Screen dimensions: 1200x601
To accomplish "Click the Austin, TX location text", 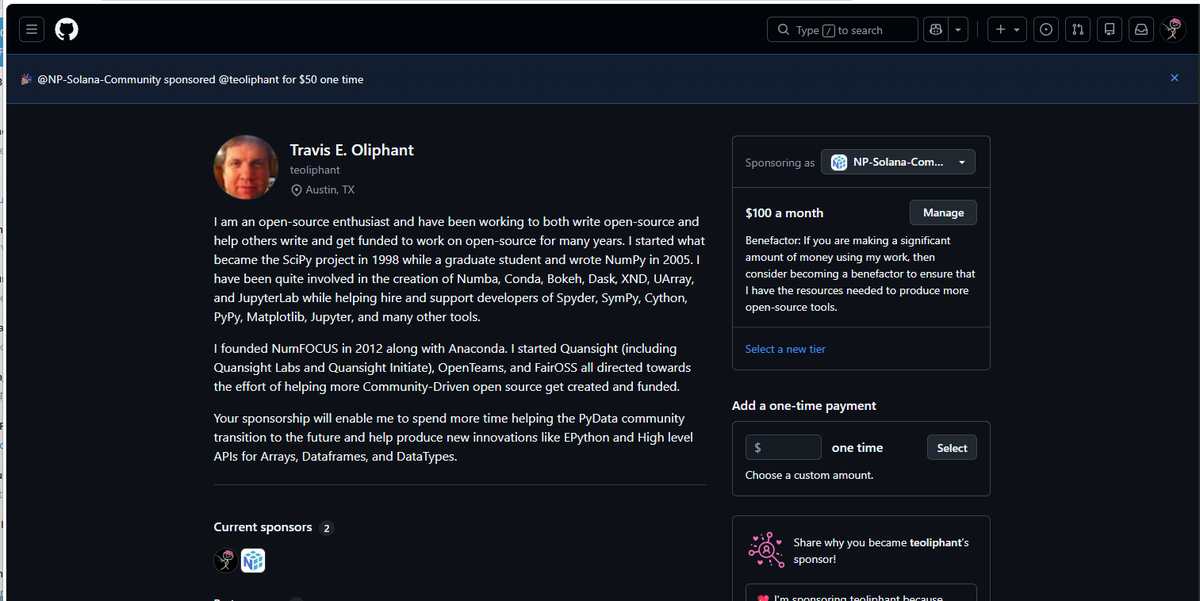I will point(330,190).
